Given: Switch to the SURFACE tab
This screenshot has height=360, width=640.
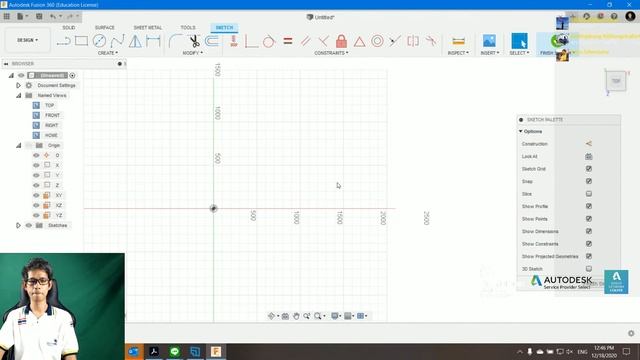Looking at the screenshot, I should click(104, 27).
